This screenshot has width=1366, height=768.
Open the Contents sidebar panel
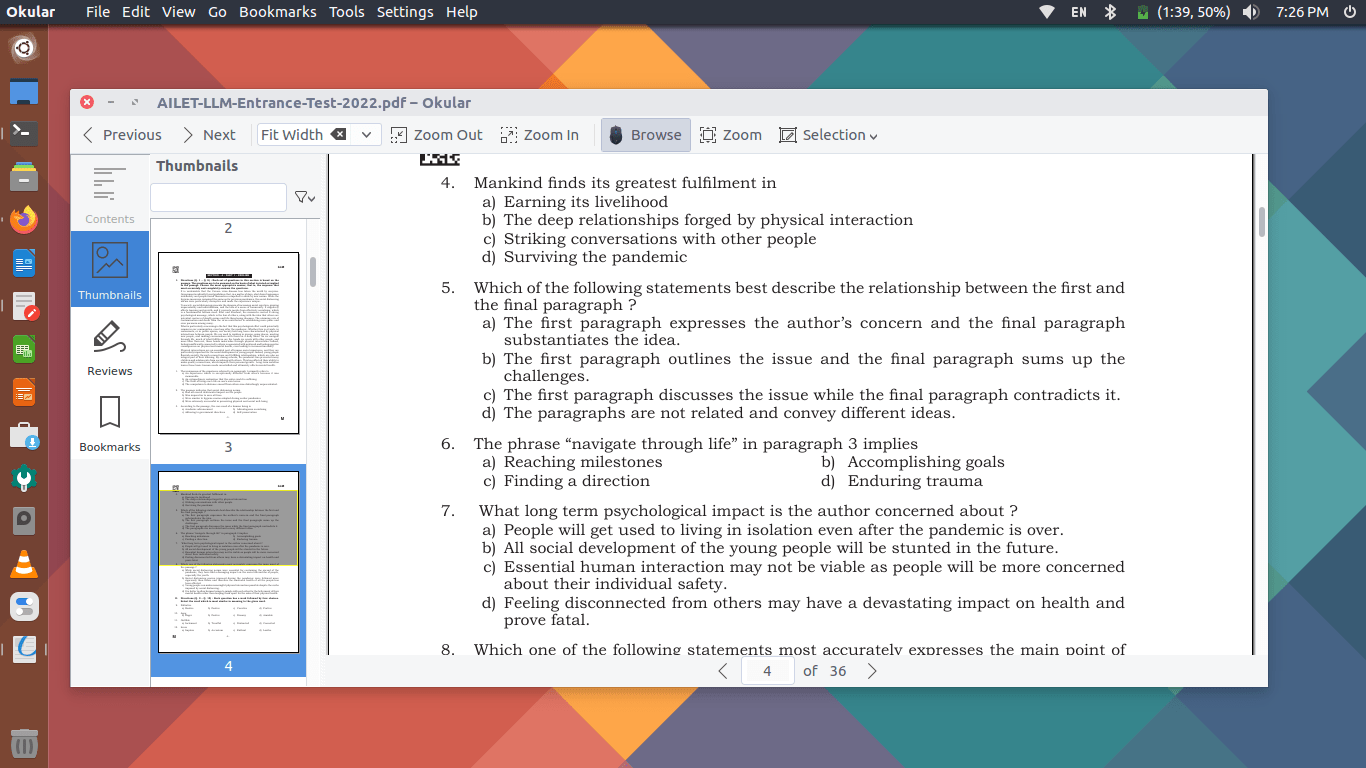click(109, 193)
